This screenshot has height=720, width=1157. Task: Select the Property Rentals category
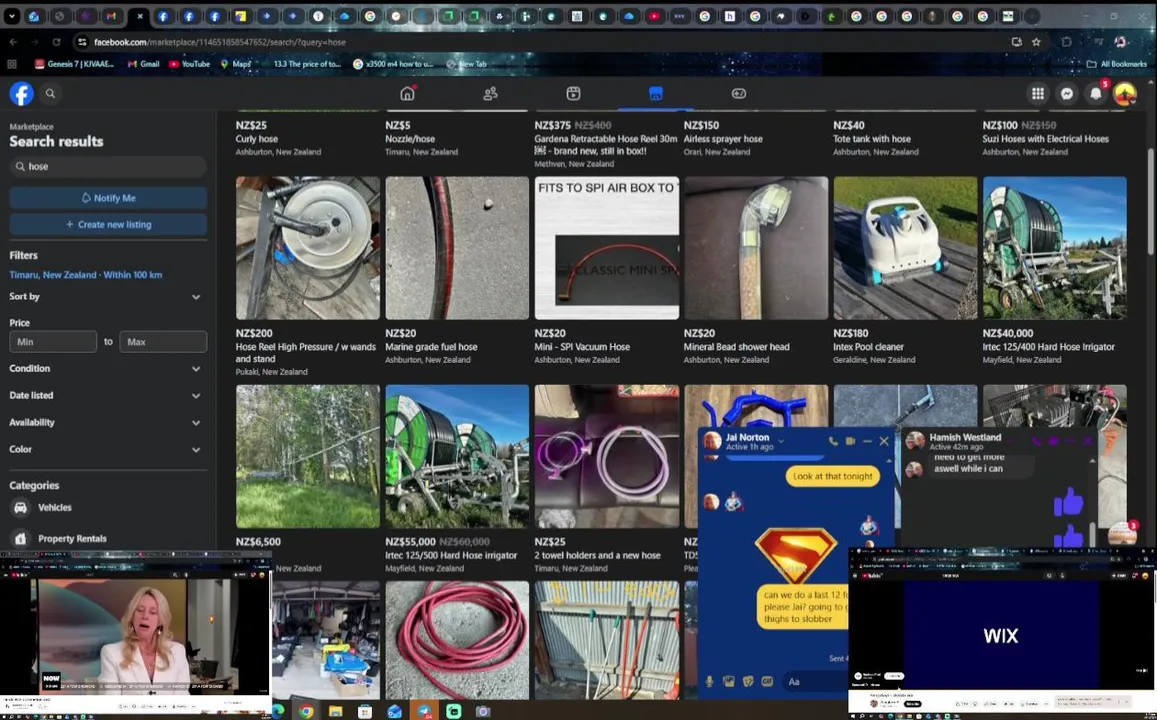point(108,539)
